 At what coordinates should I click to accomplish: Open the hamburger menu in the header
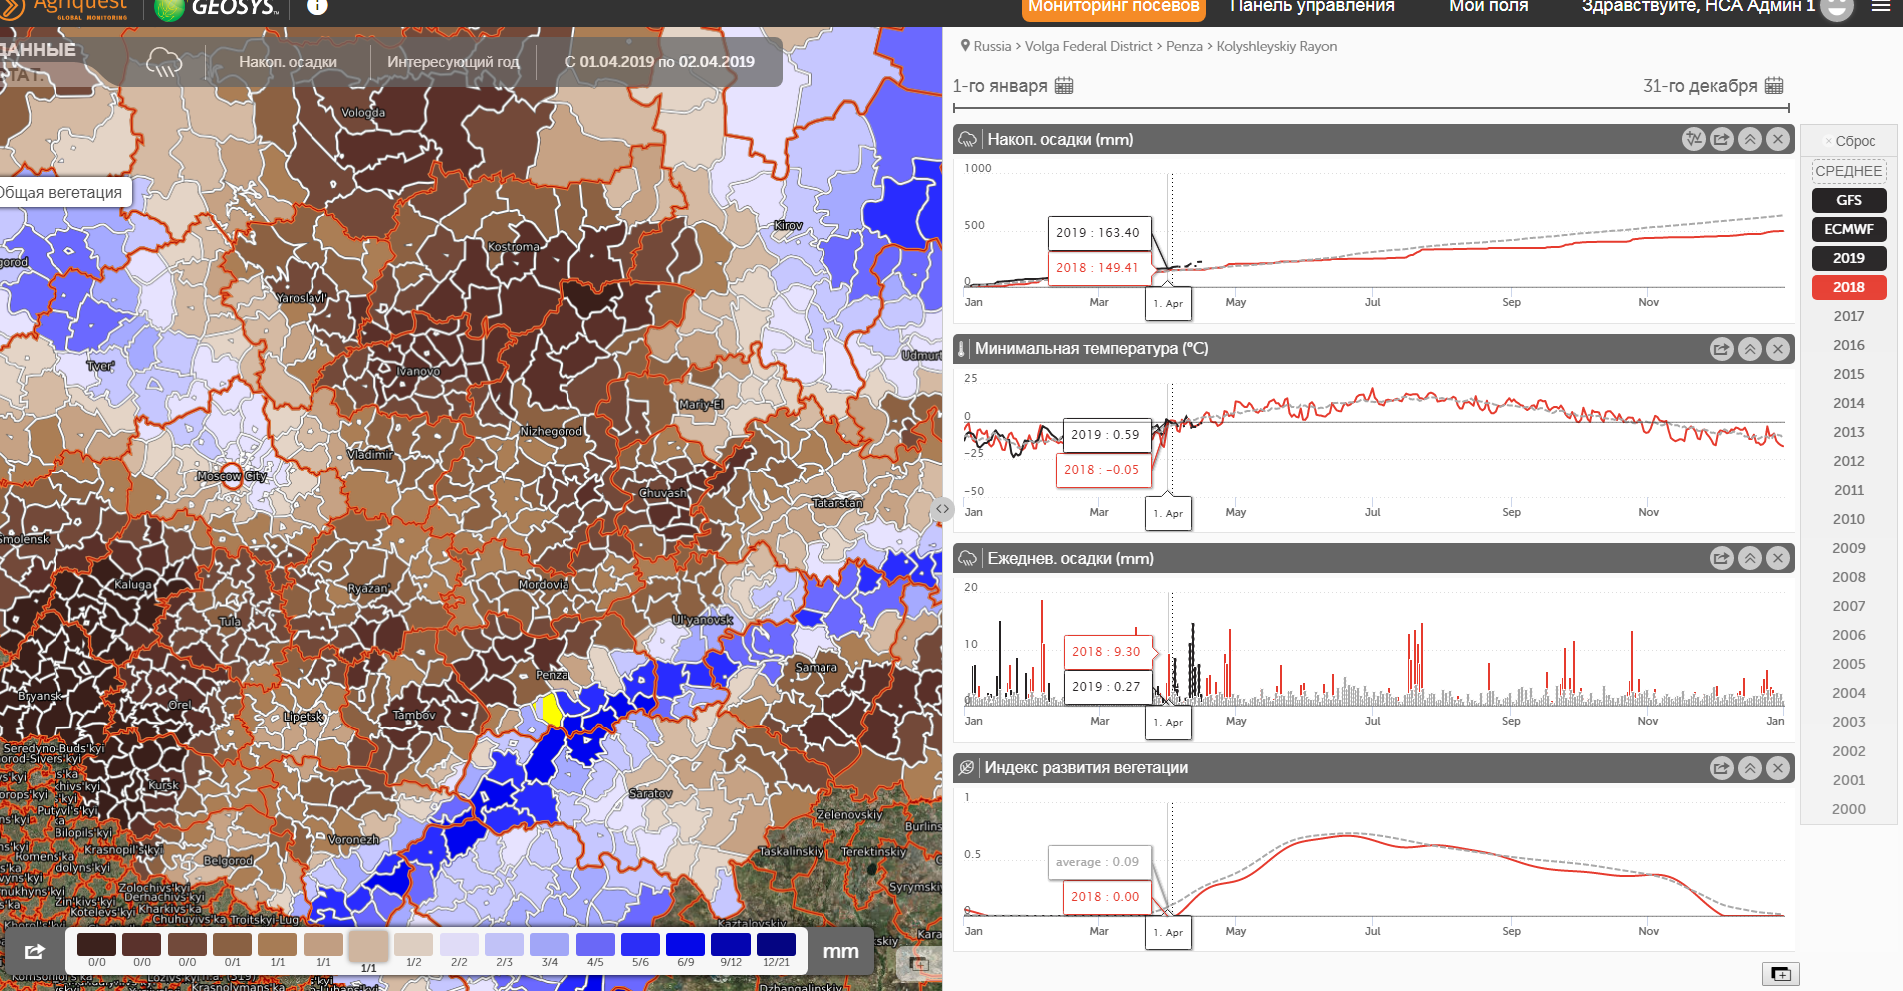(1881, 7)
